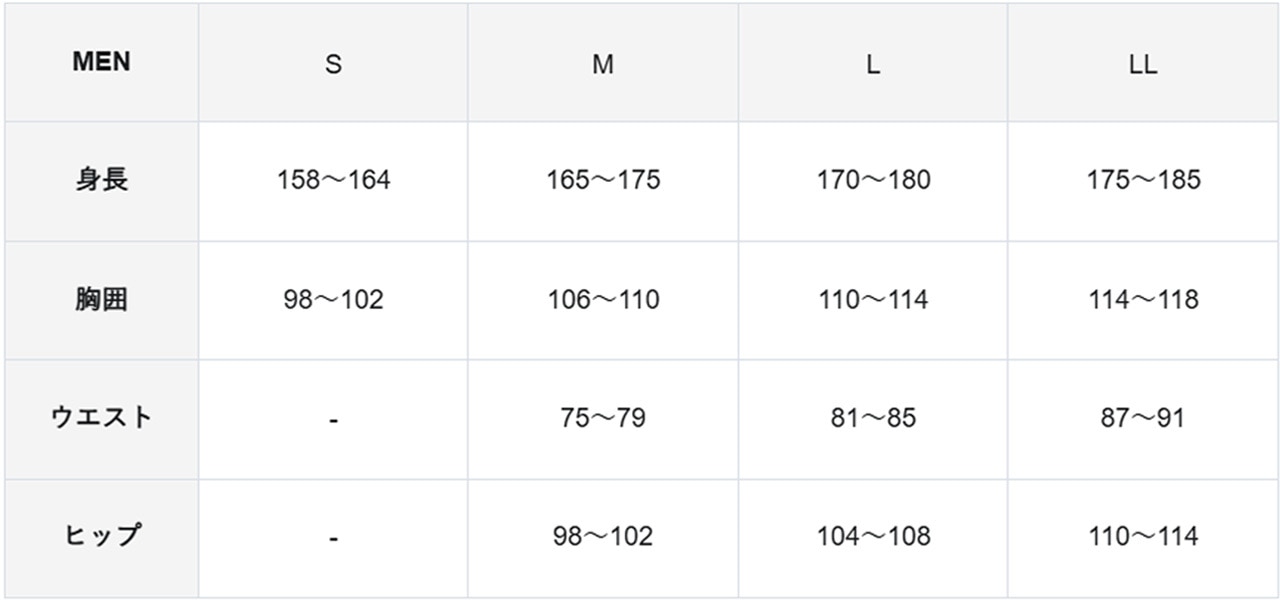
Task: Click the 170～180 height cell
Action: pyautogui.click(x=873, y=180)
